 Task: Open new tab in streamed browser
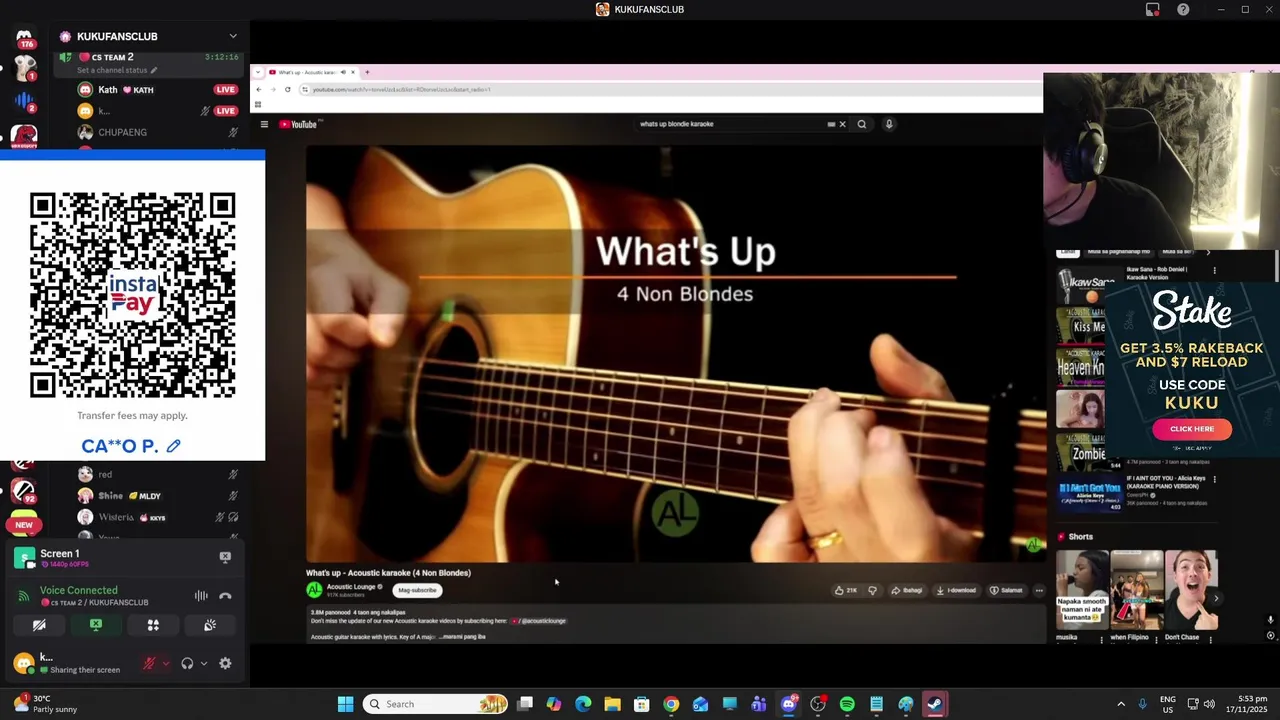pos(367,72)
